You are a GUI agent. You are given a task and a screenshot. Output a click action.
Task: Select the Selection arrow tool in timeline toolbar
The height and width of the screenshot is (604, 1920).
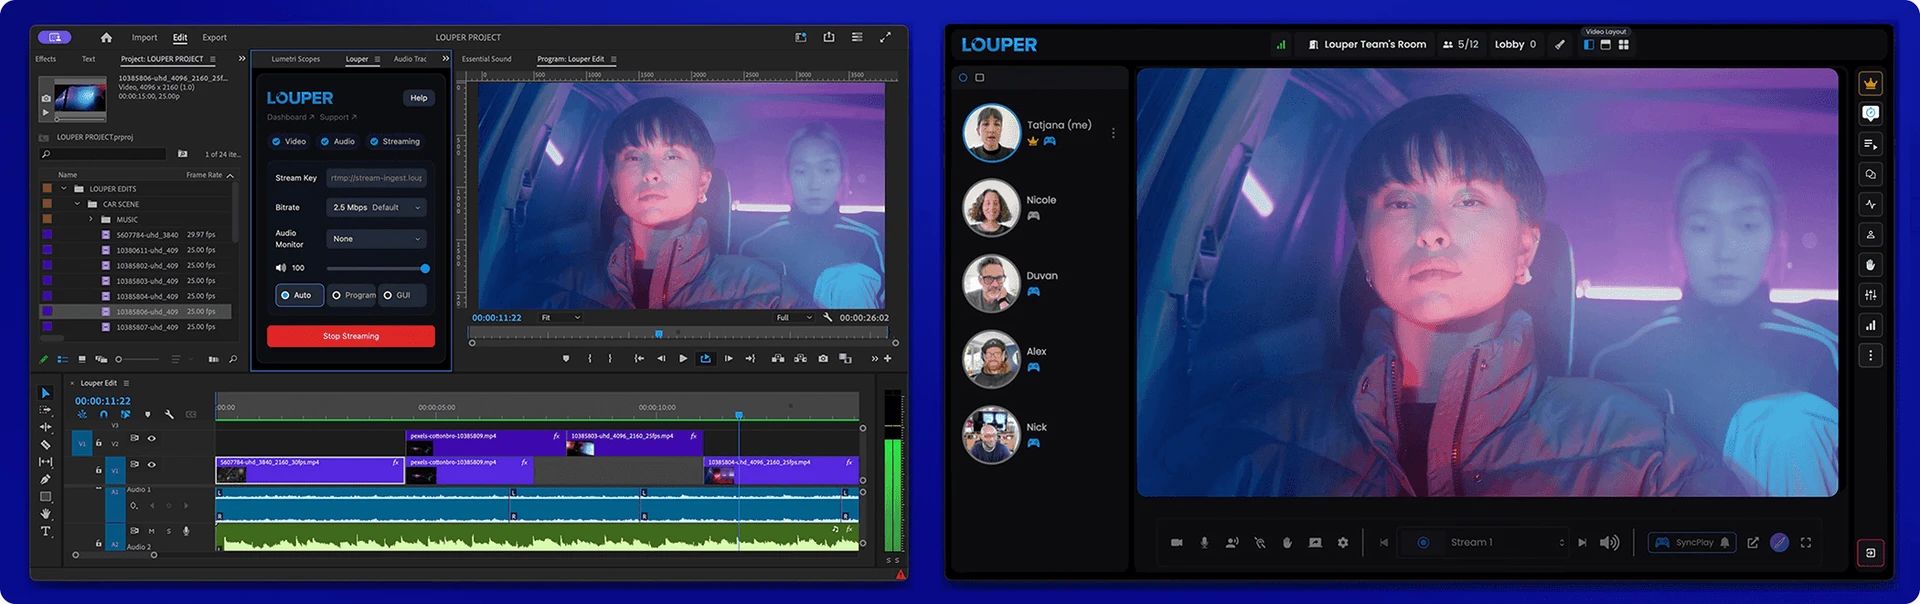(x=45, y=393)
